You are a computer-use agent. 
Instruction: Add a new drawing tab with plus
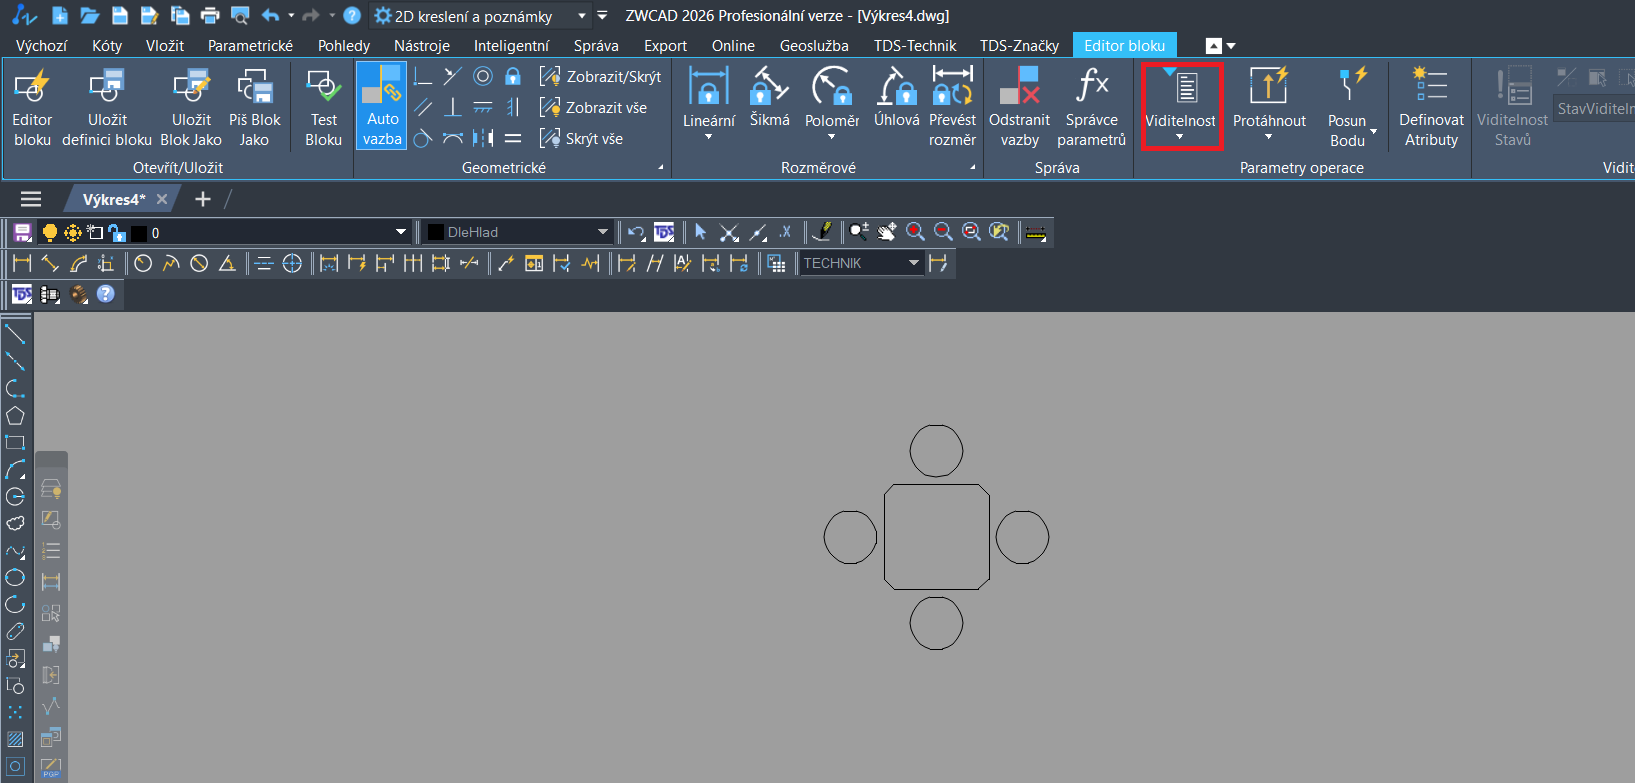click(203, 199)
